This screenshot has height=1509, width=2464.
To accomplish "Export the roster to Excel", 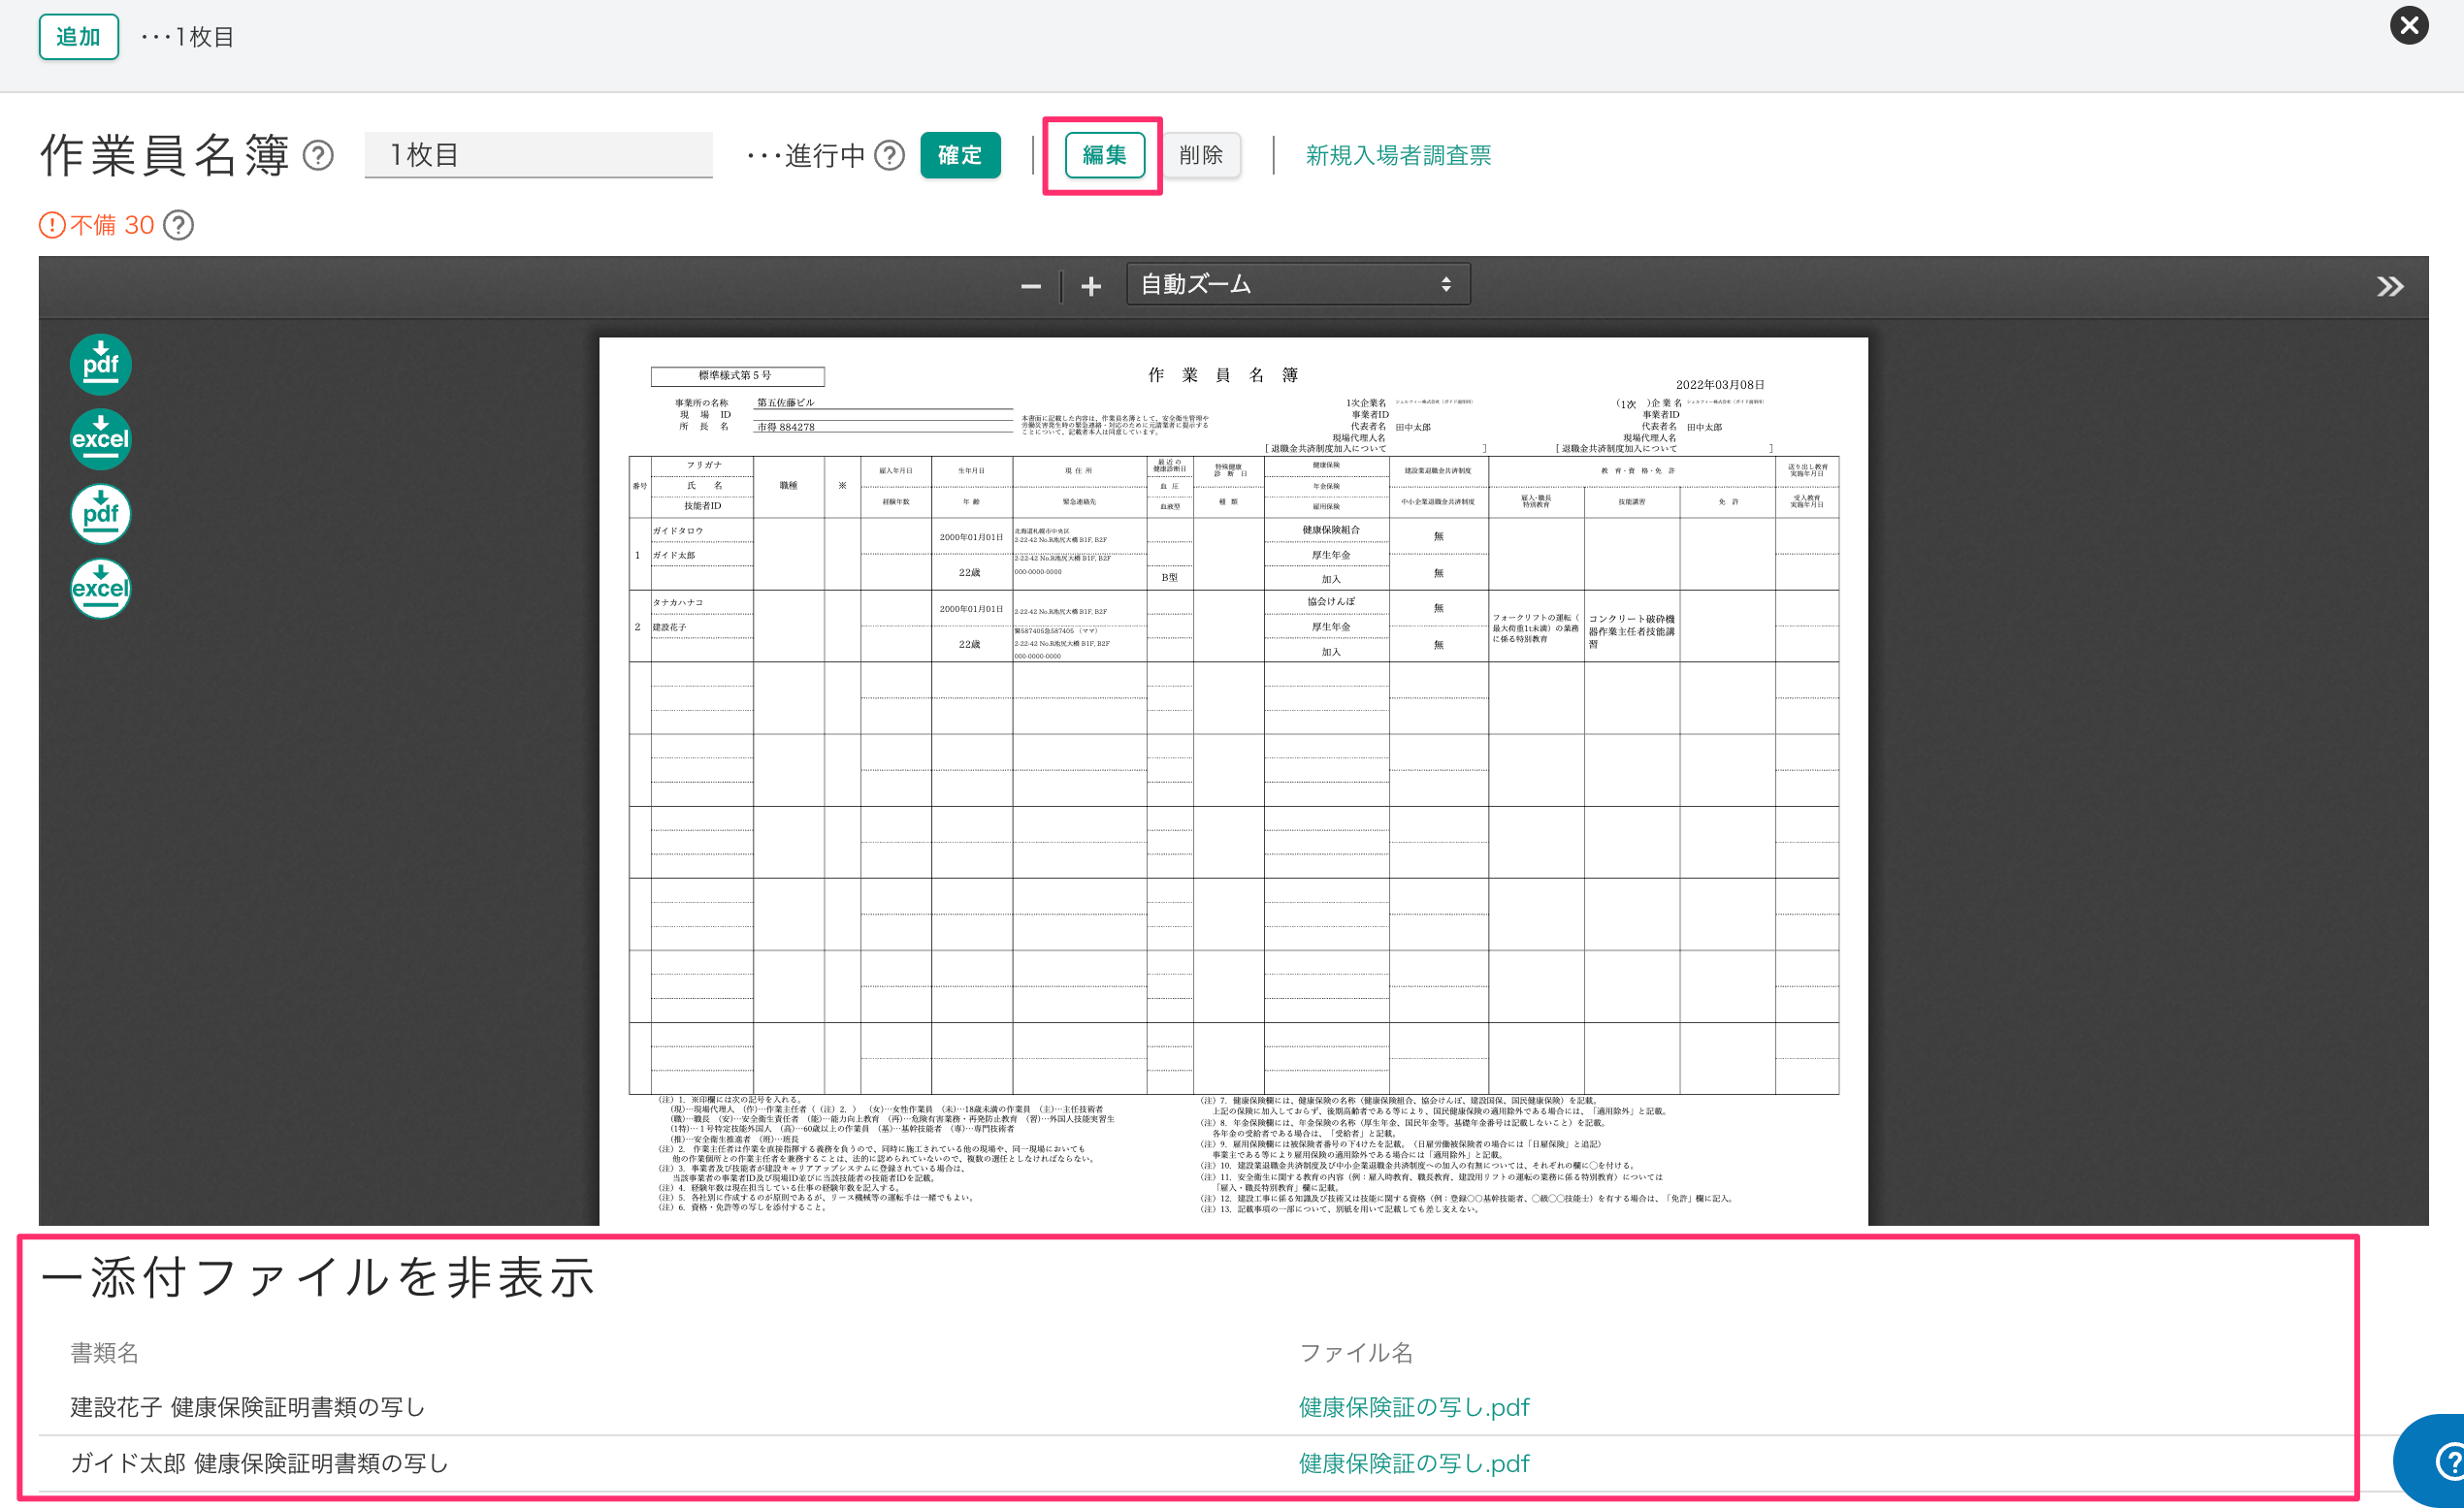I will [x=100, y=439].
